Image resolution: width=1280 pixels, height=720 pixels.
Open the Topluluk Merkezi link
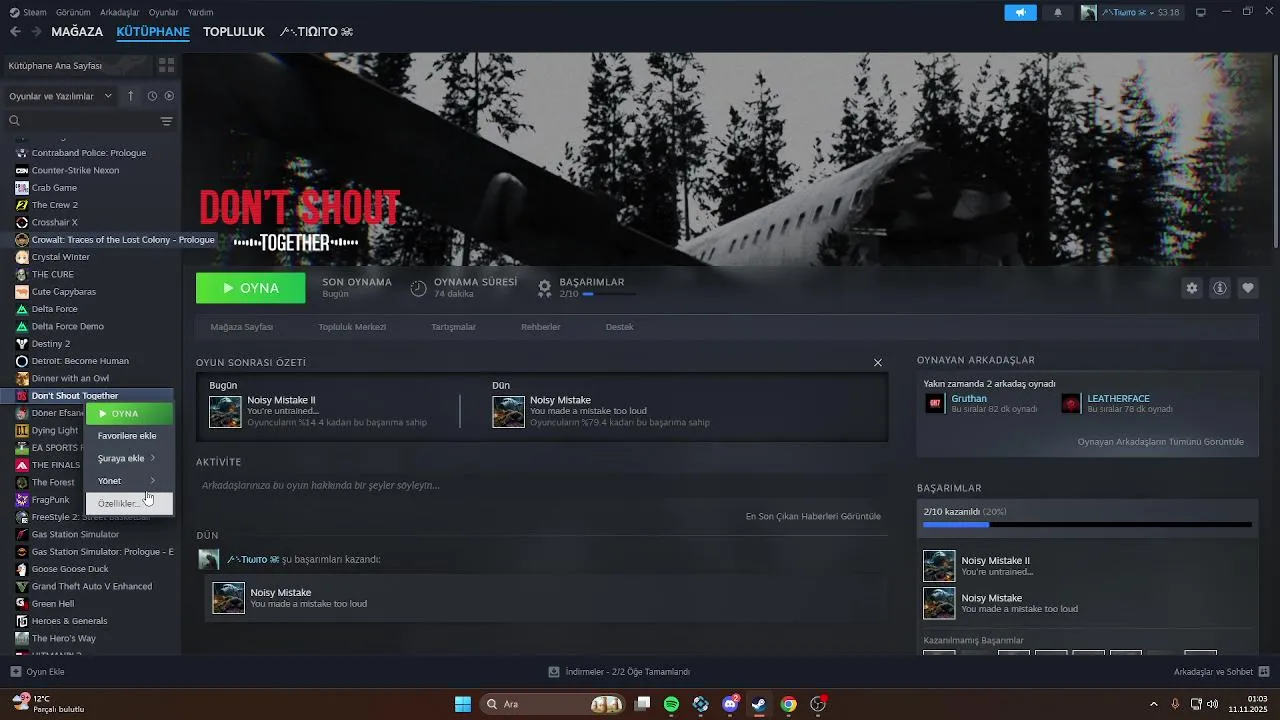click(x=352, y=327)
